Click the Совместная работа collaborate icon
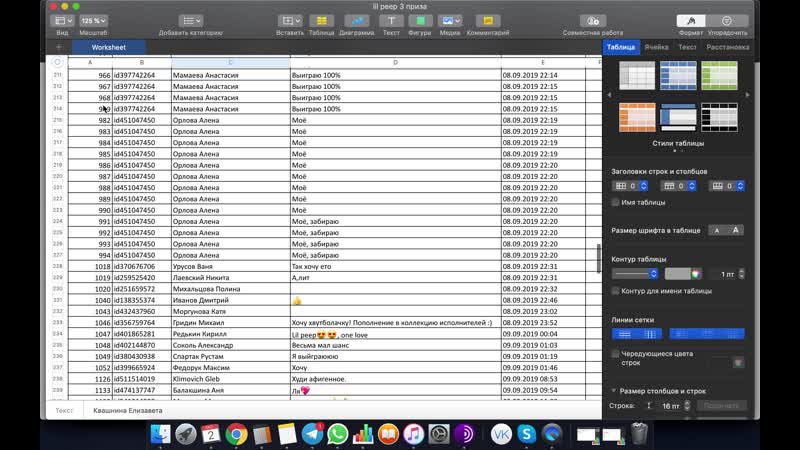Viewport: 800px width, 450px height. tap(593, 21)
